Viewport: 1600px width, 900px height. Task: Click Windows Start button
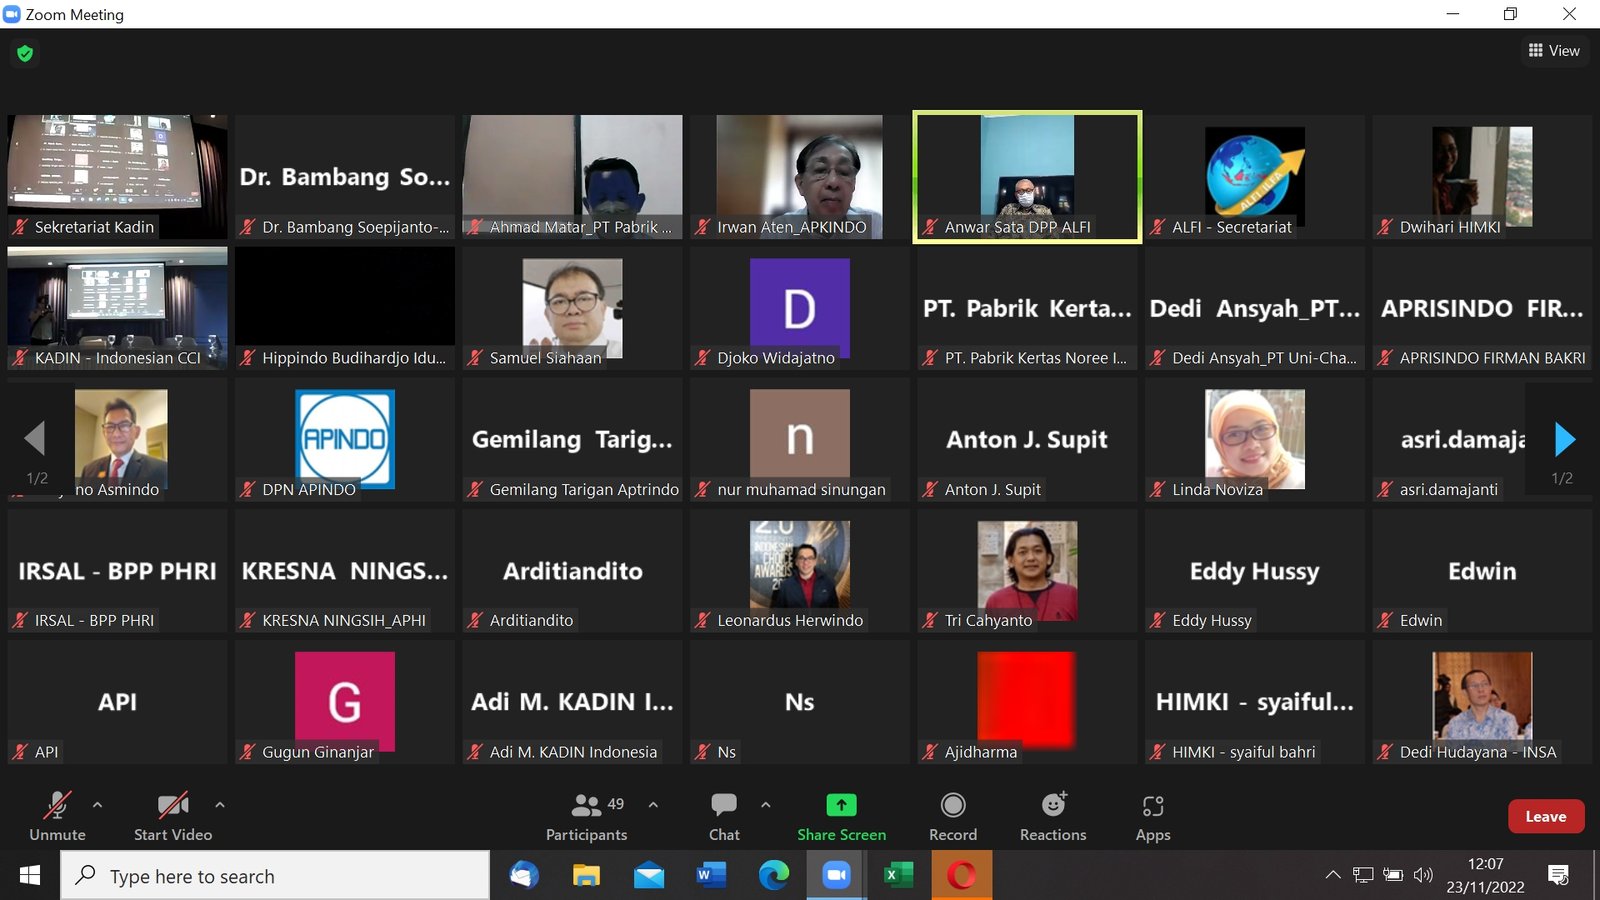pos(30,876)
